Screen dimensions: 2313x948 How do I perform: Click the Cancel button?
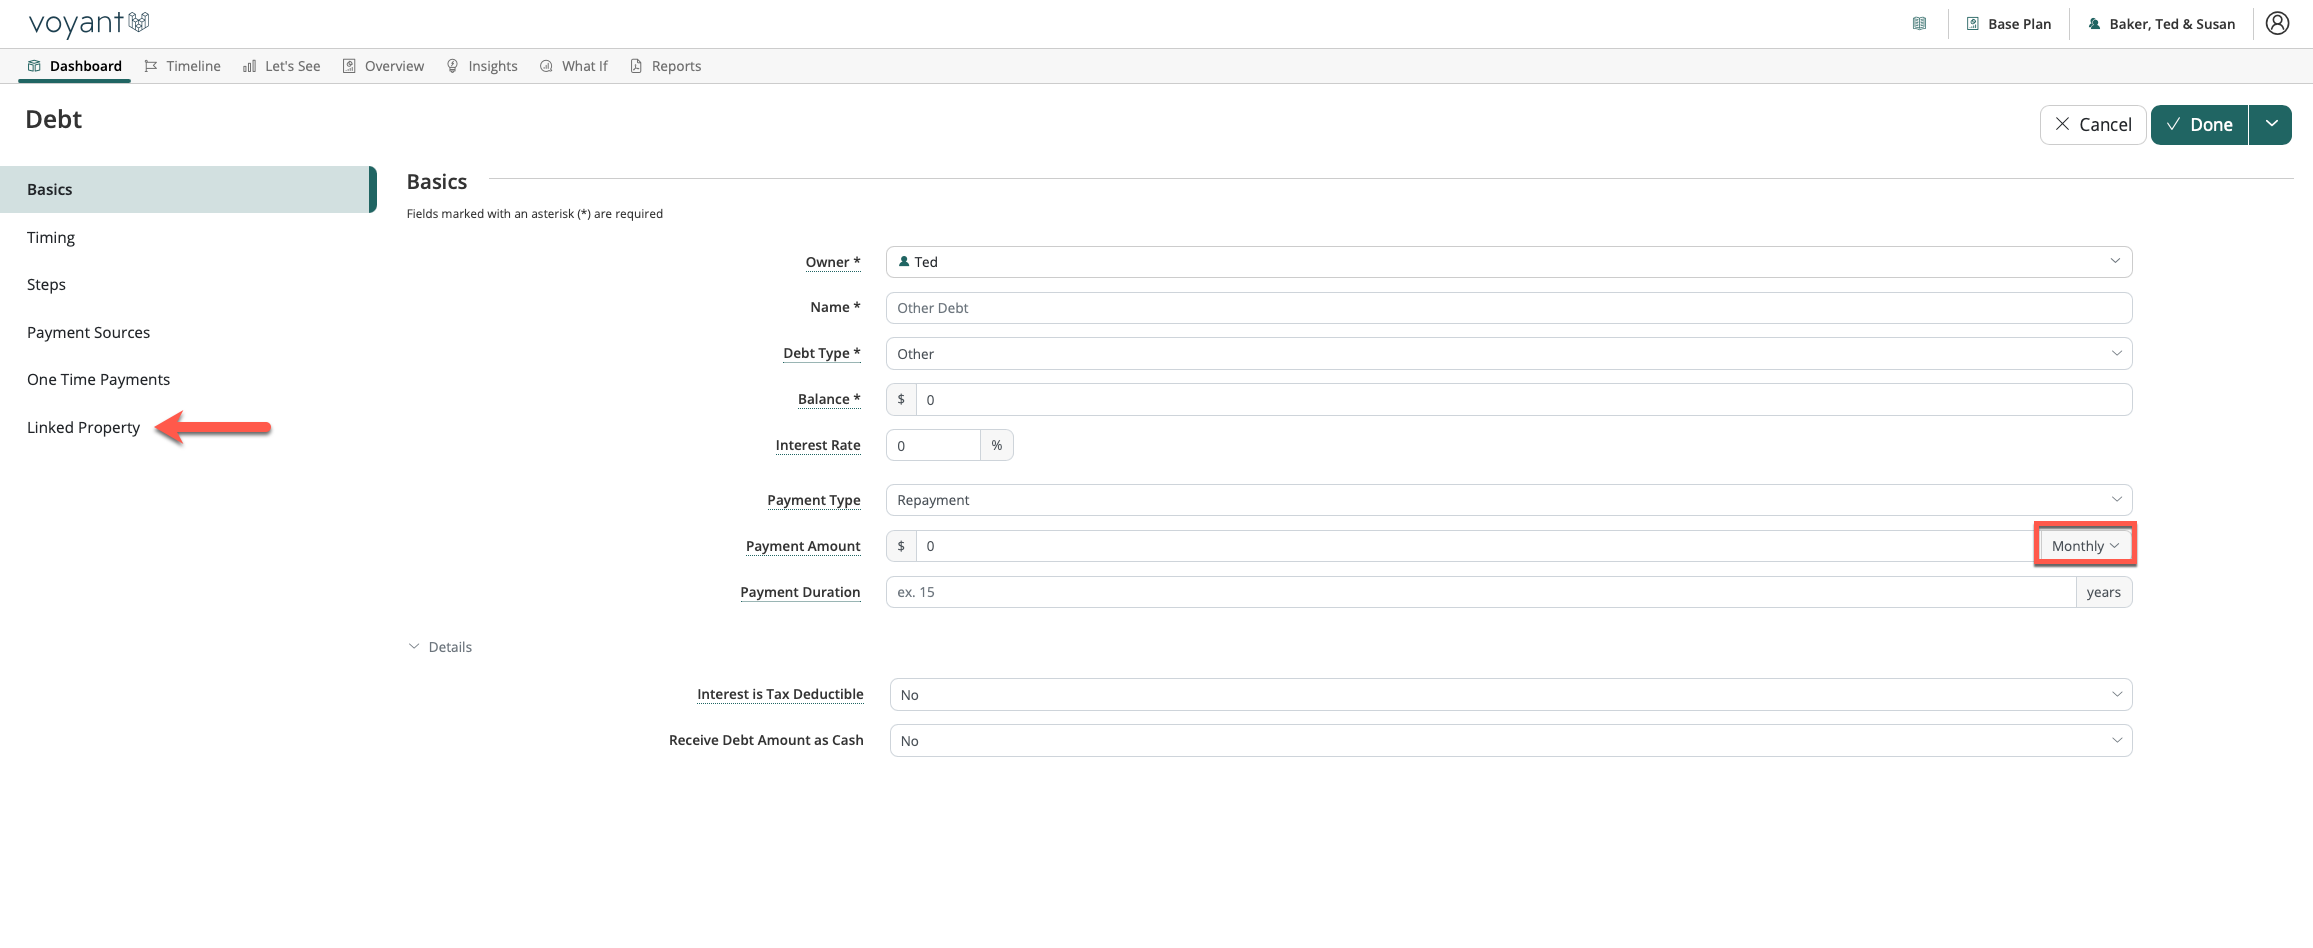2092,125
